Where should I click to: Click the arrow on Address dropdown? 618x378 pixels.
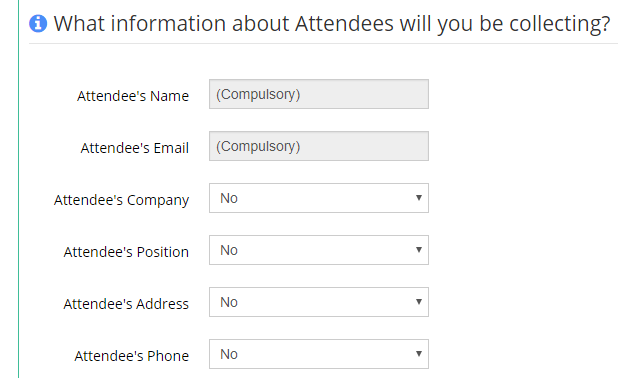click(x=419, y=302)
